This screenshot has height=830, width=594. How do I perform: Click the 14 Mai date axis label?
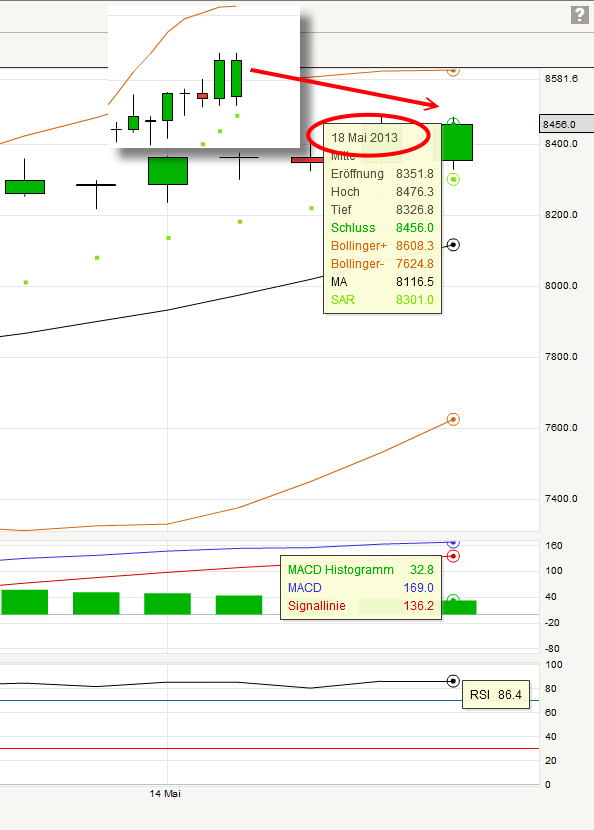(165, 793)
